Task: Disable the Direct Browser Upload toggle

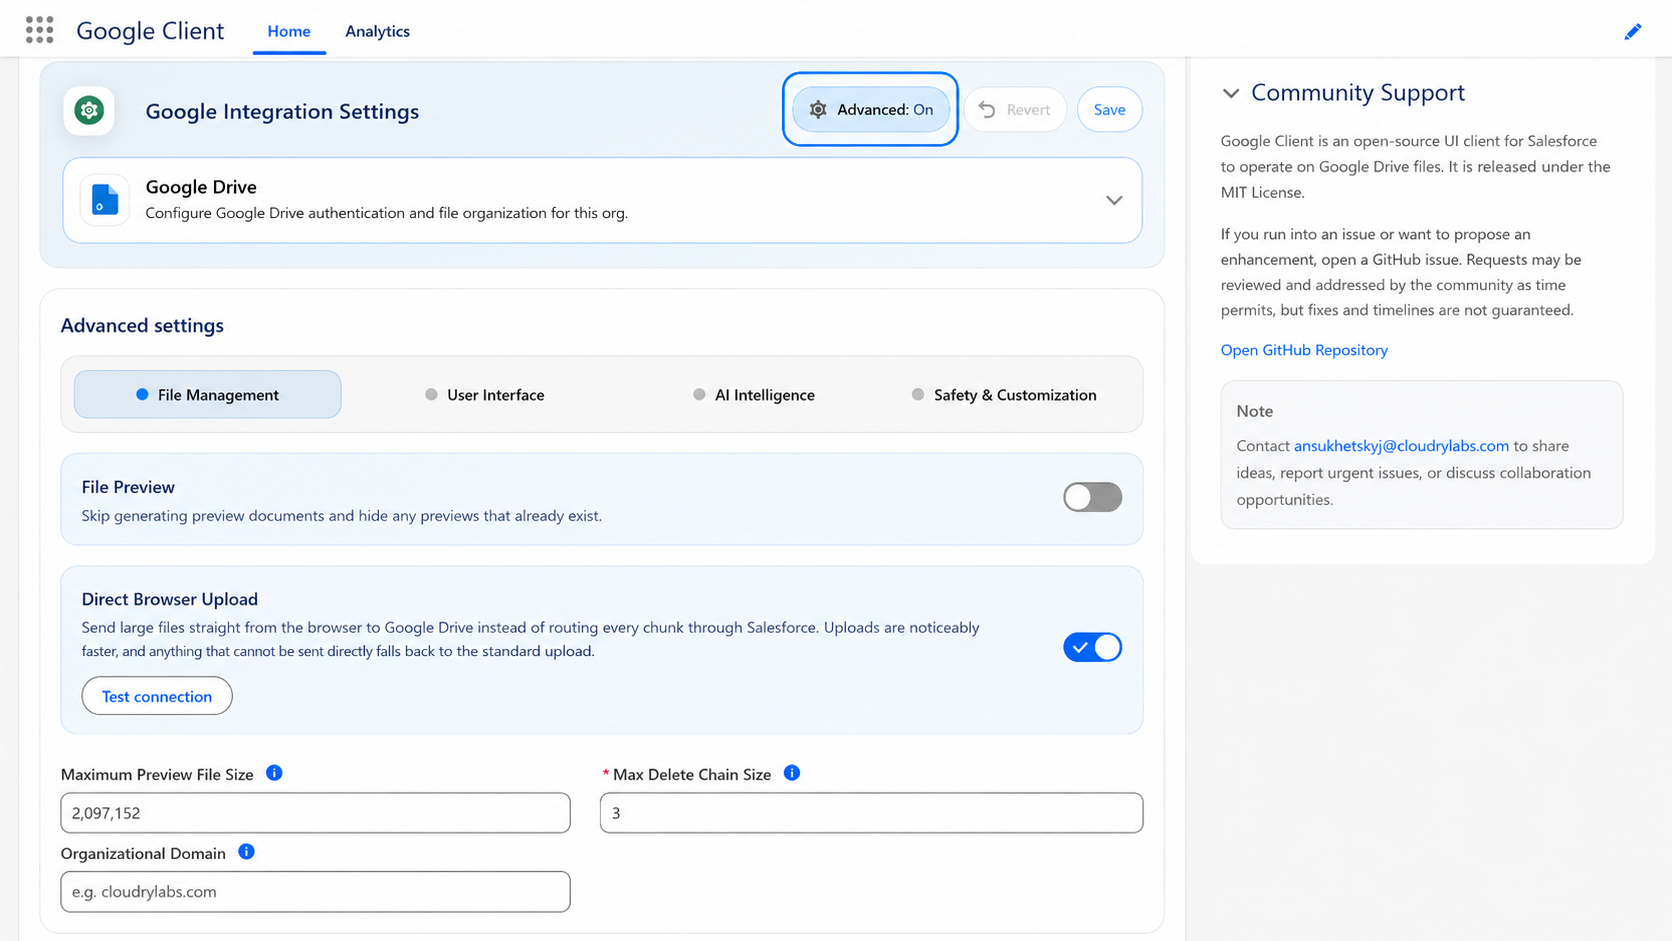Action: (1092, 647)
